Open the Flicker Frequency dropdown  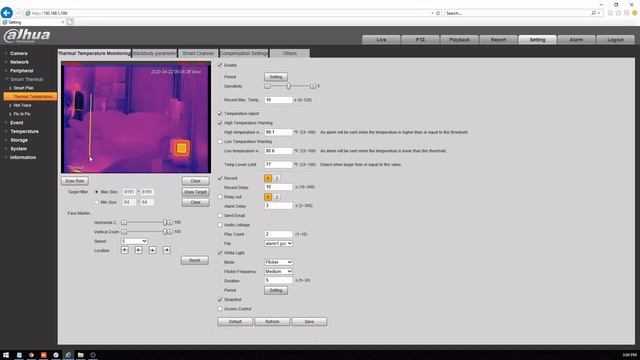coord(278,271)
